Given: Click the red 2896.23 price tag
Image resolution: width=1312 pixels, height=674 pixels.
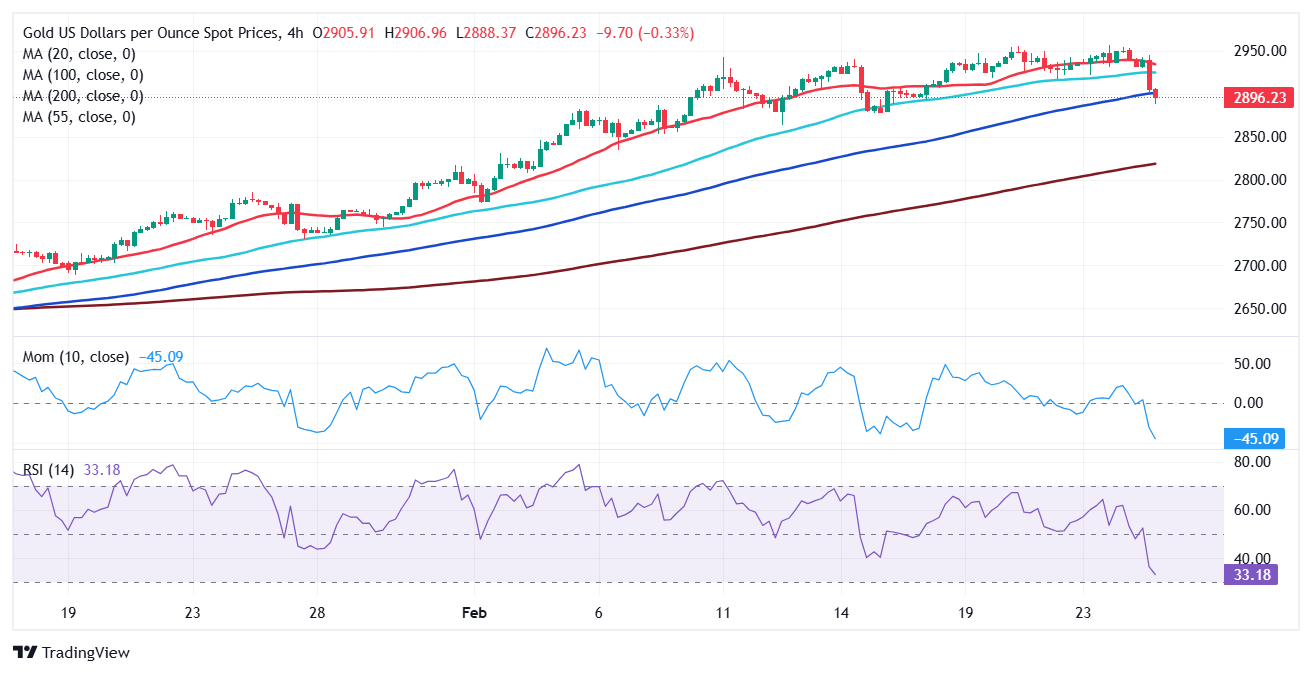Looking at the screenshot, I should click(x=1258, y=97).
